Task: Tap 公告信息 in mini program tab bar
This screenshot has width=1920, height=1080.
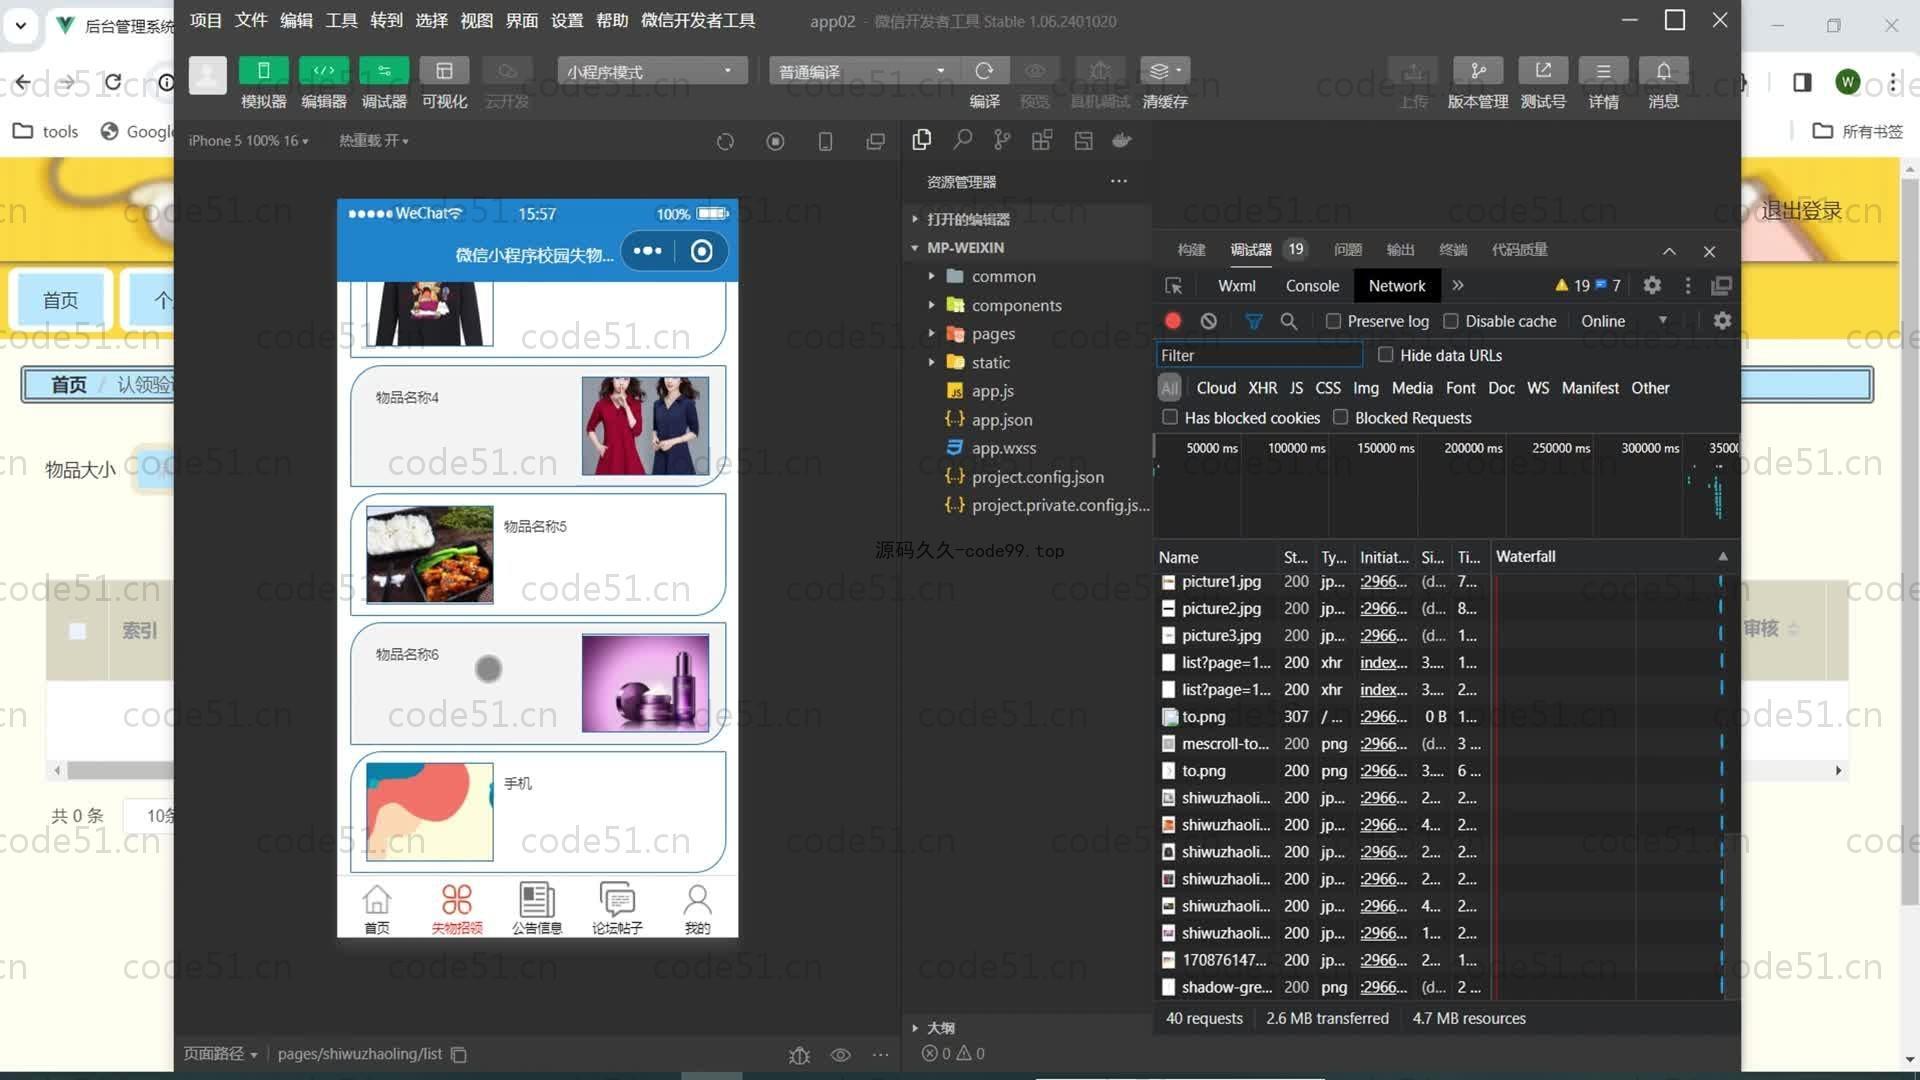Action: [537, 909]
